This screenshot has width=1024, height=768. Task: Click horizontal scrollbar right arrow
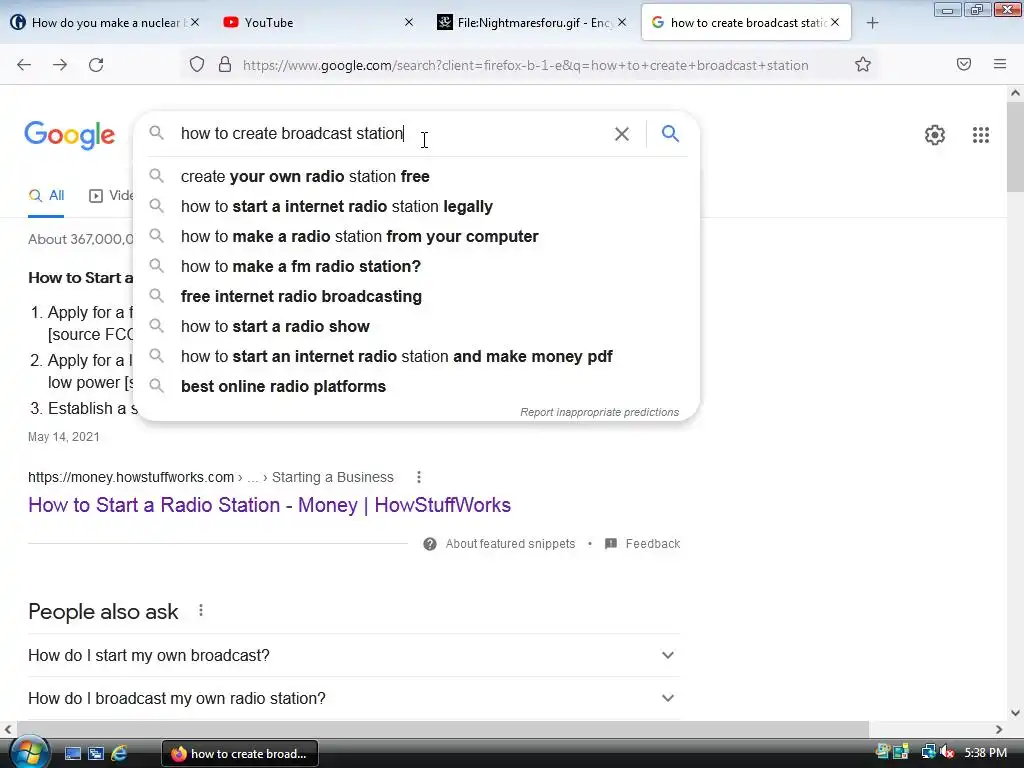(x=999, y=729)
